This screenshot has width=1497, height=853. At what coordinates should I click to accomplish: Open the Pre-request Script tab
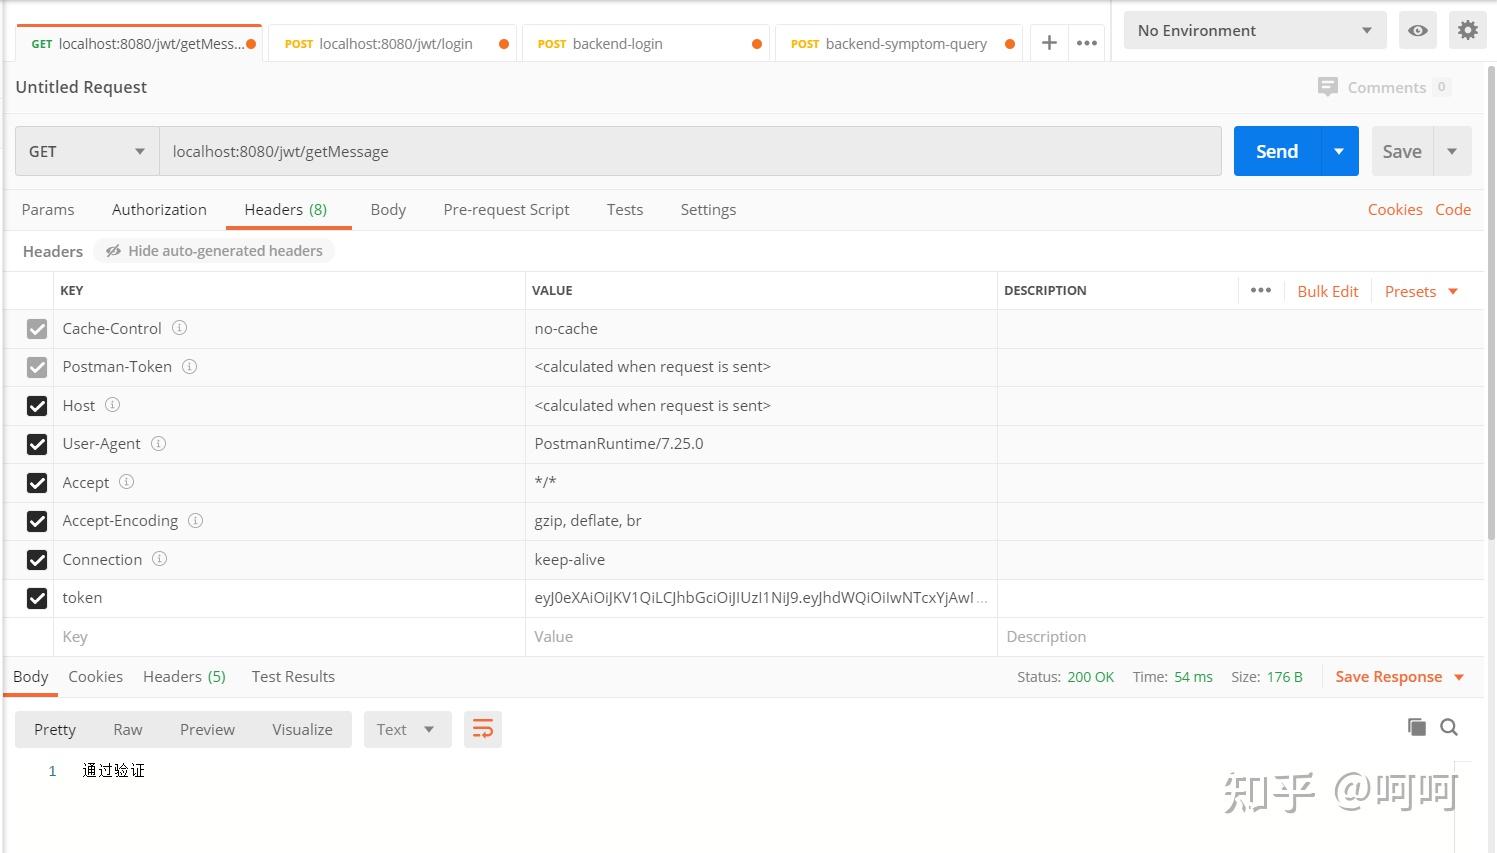point(506,209)
